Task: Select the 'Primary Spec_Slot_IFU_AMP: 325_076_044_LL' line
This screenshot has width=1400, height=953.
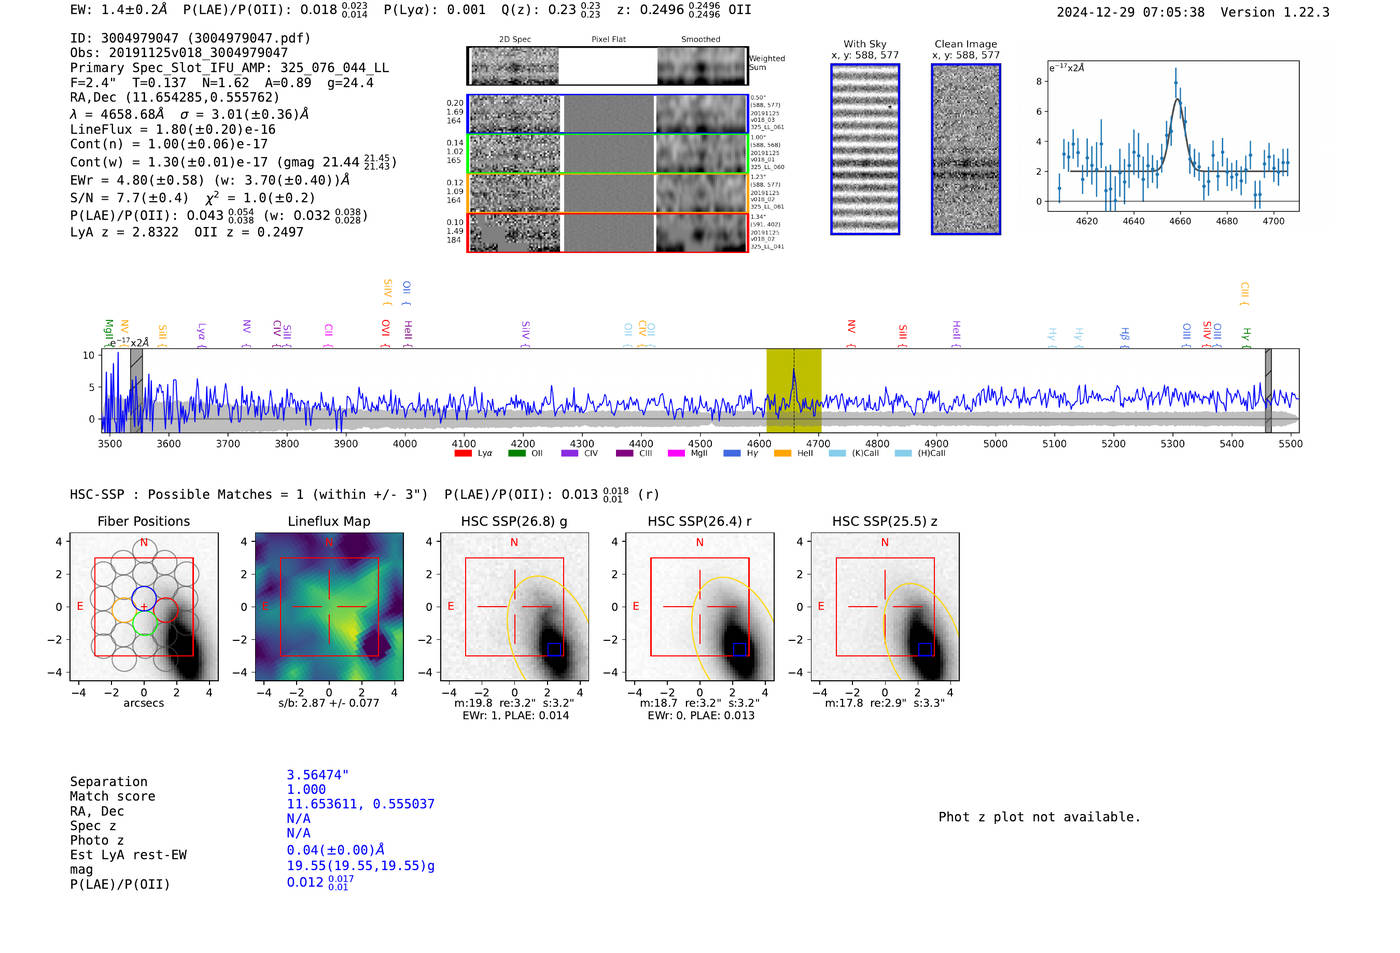Action: pyautogui.click(x=229, y=68)
